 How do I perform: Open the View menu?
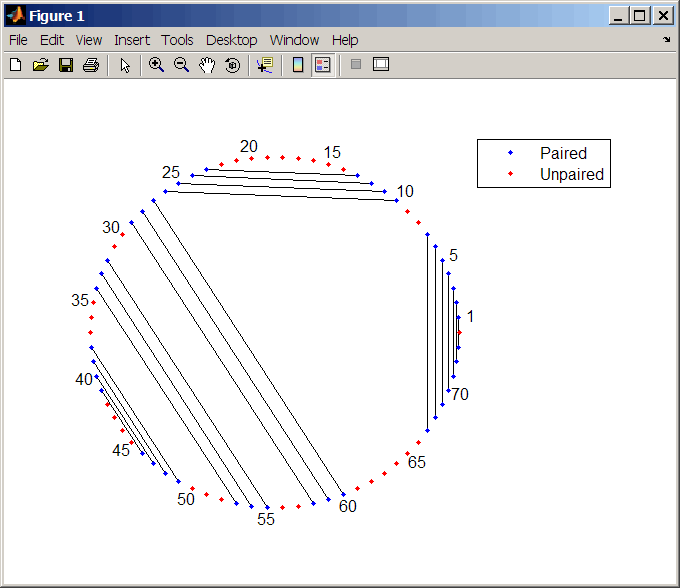[x=89, y=40]
